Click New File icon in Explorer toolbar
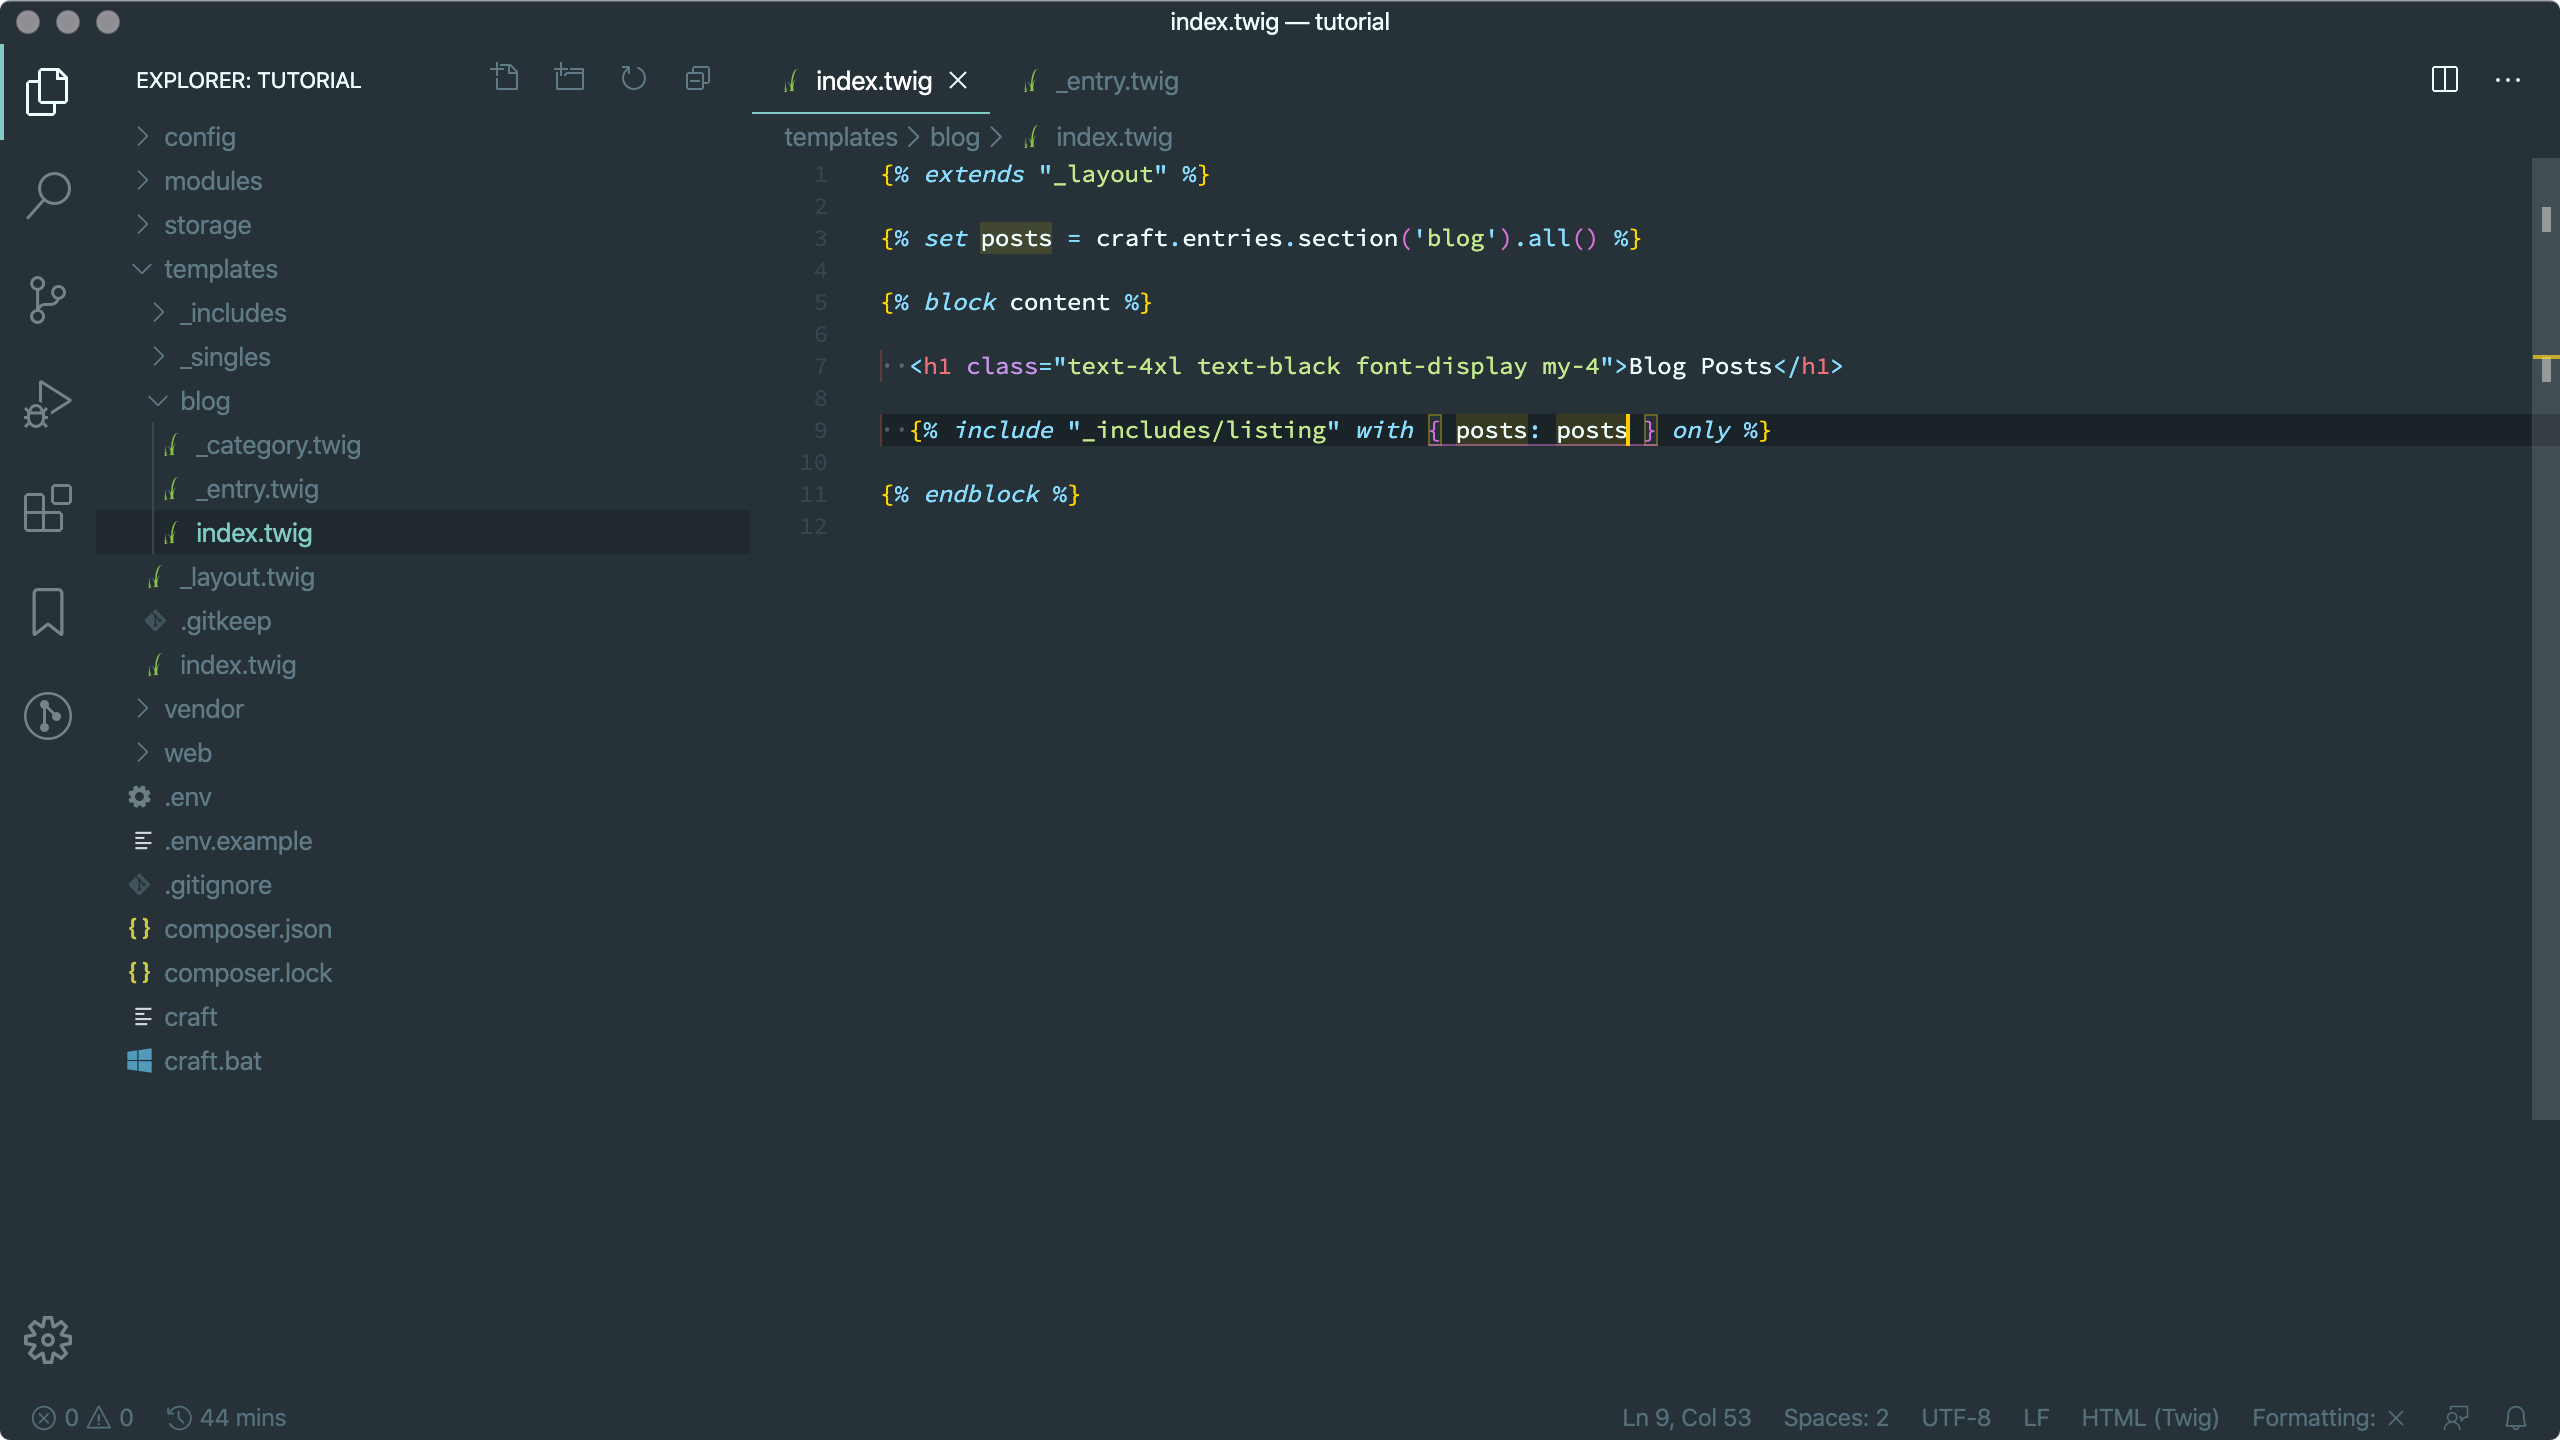Viewport: 2560px width, 1440px height. [505, 77]
